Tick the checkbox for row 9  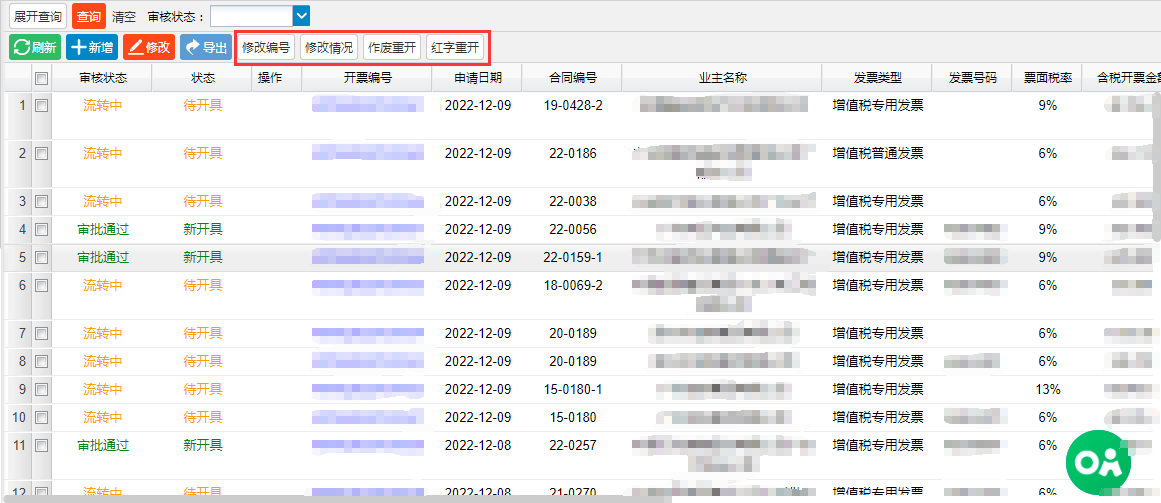click(x=42, y=389)
